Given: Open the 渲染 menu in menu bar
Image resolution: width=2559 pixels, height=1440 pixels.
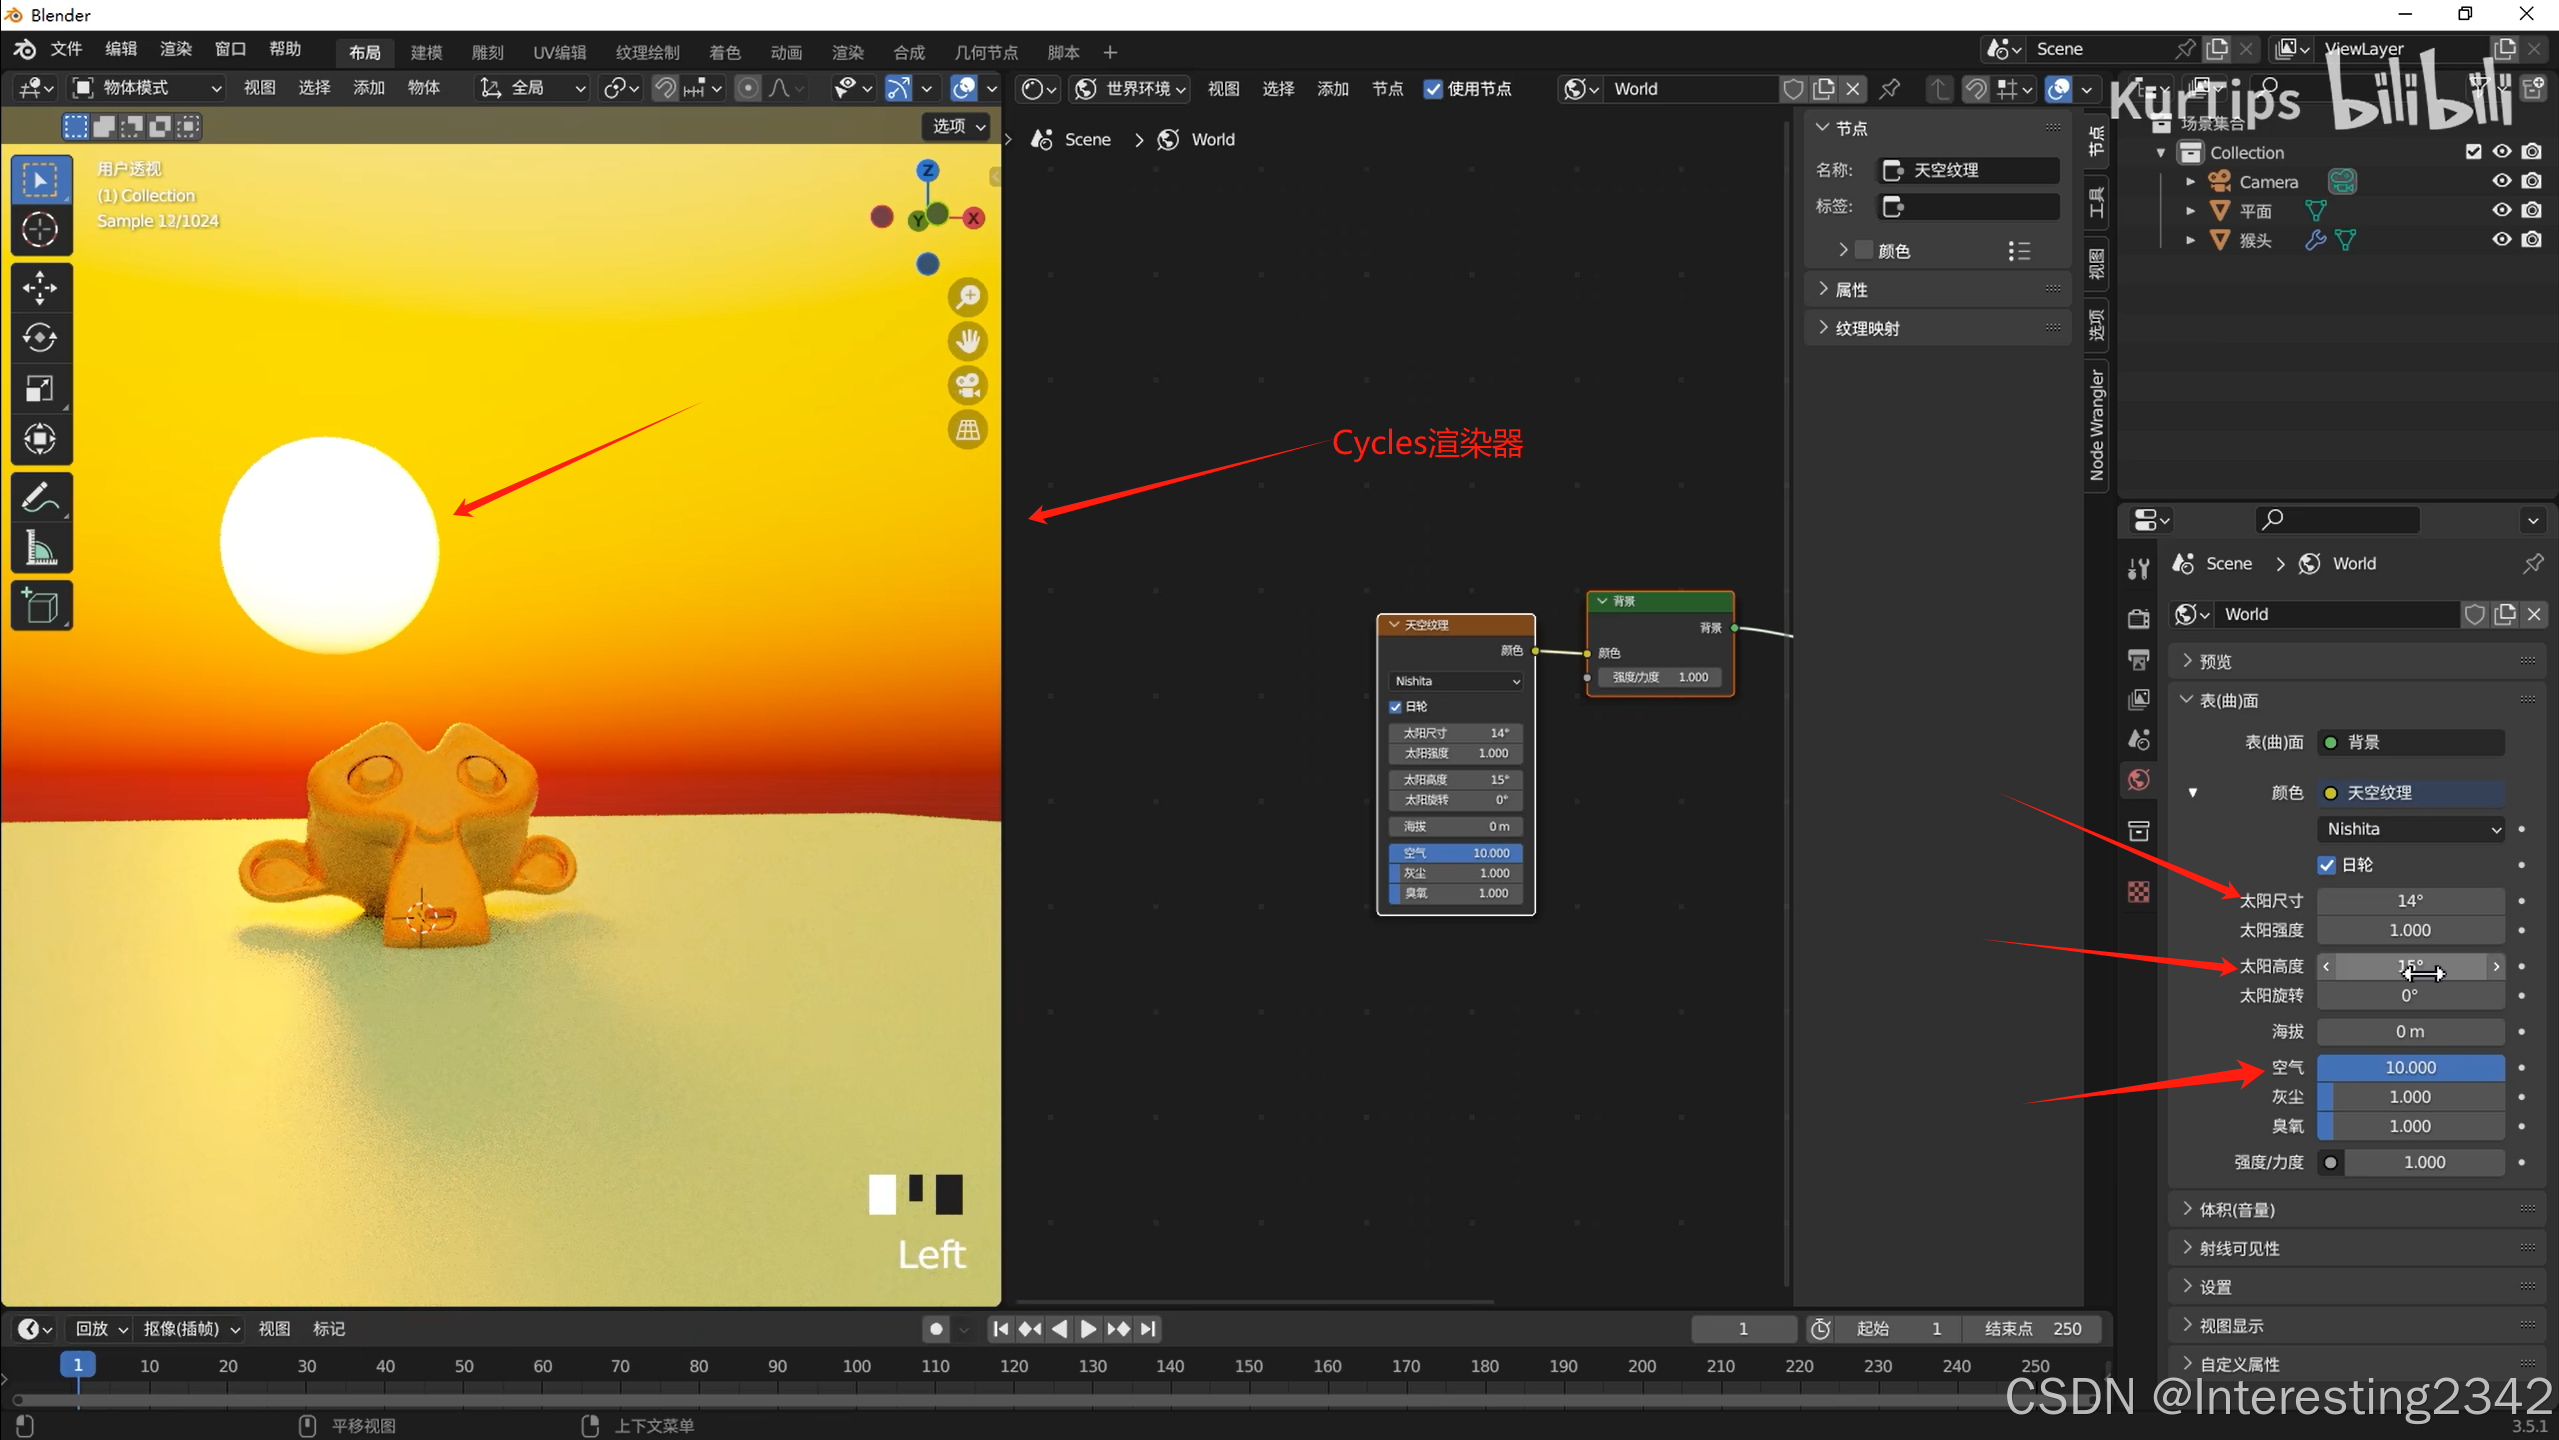Looking at the screenshot, I should point(175,49).
